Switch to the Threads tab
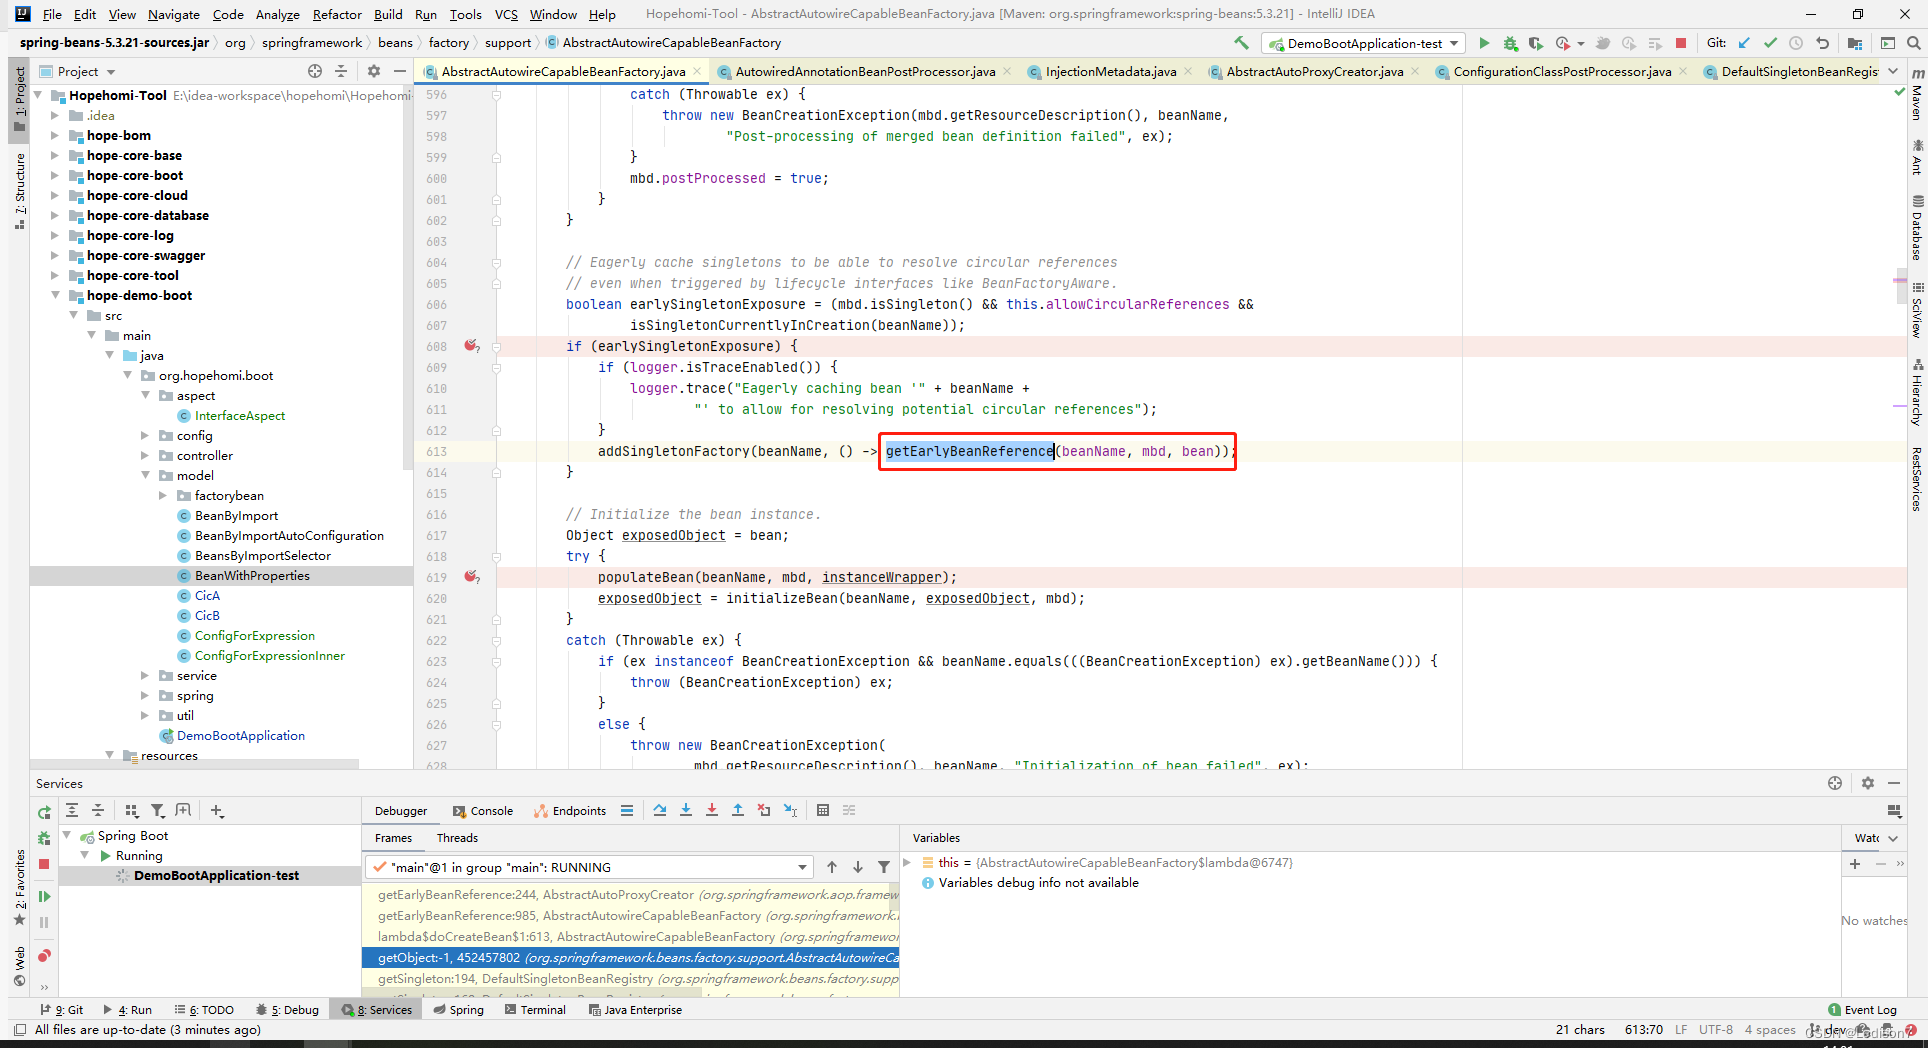Image resolution: width=1928 pixels, height=1048 pixels. pyautogui.click(x=457, y=838)
